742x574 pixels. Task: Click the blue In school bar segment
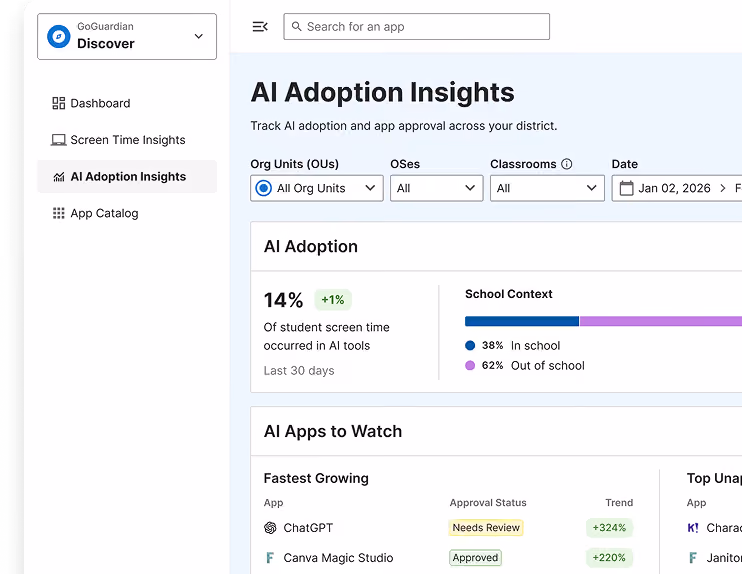(522, 321)
